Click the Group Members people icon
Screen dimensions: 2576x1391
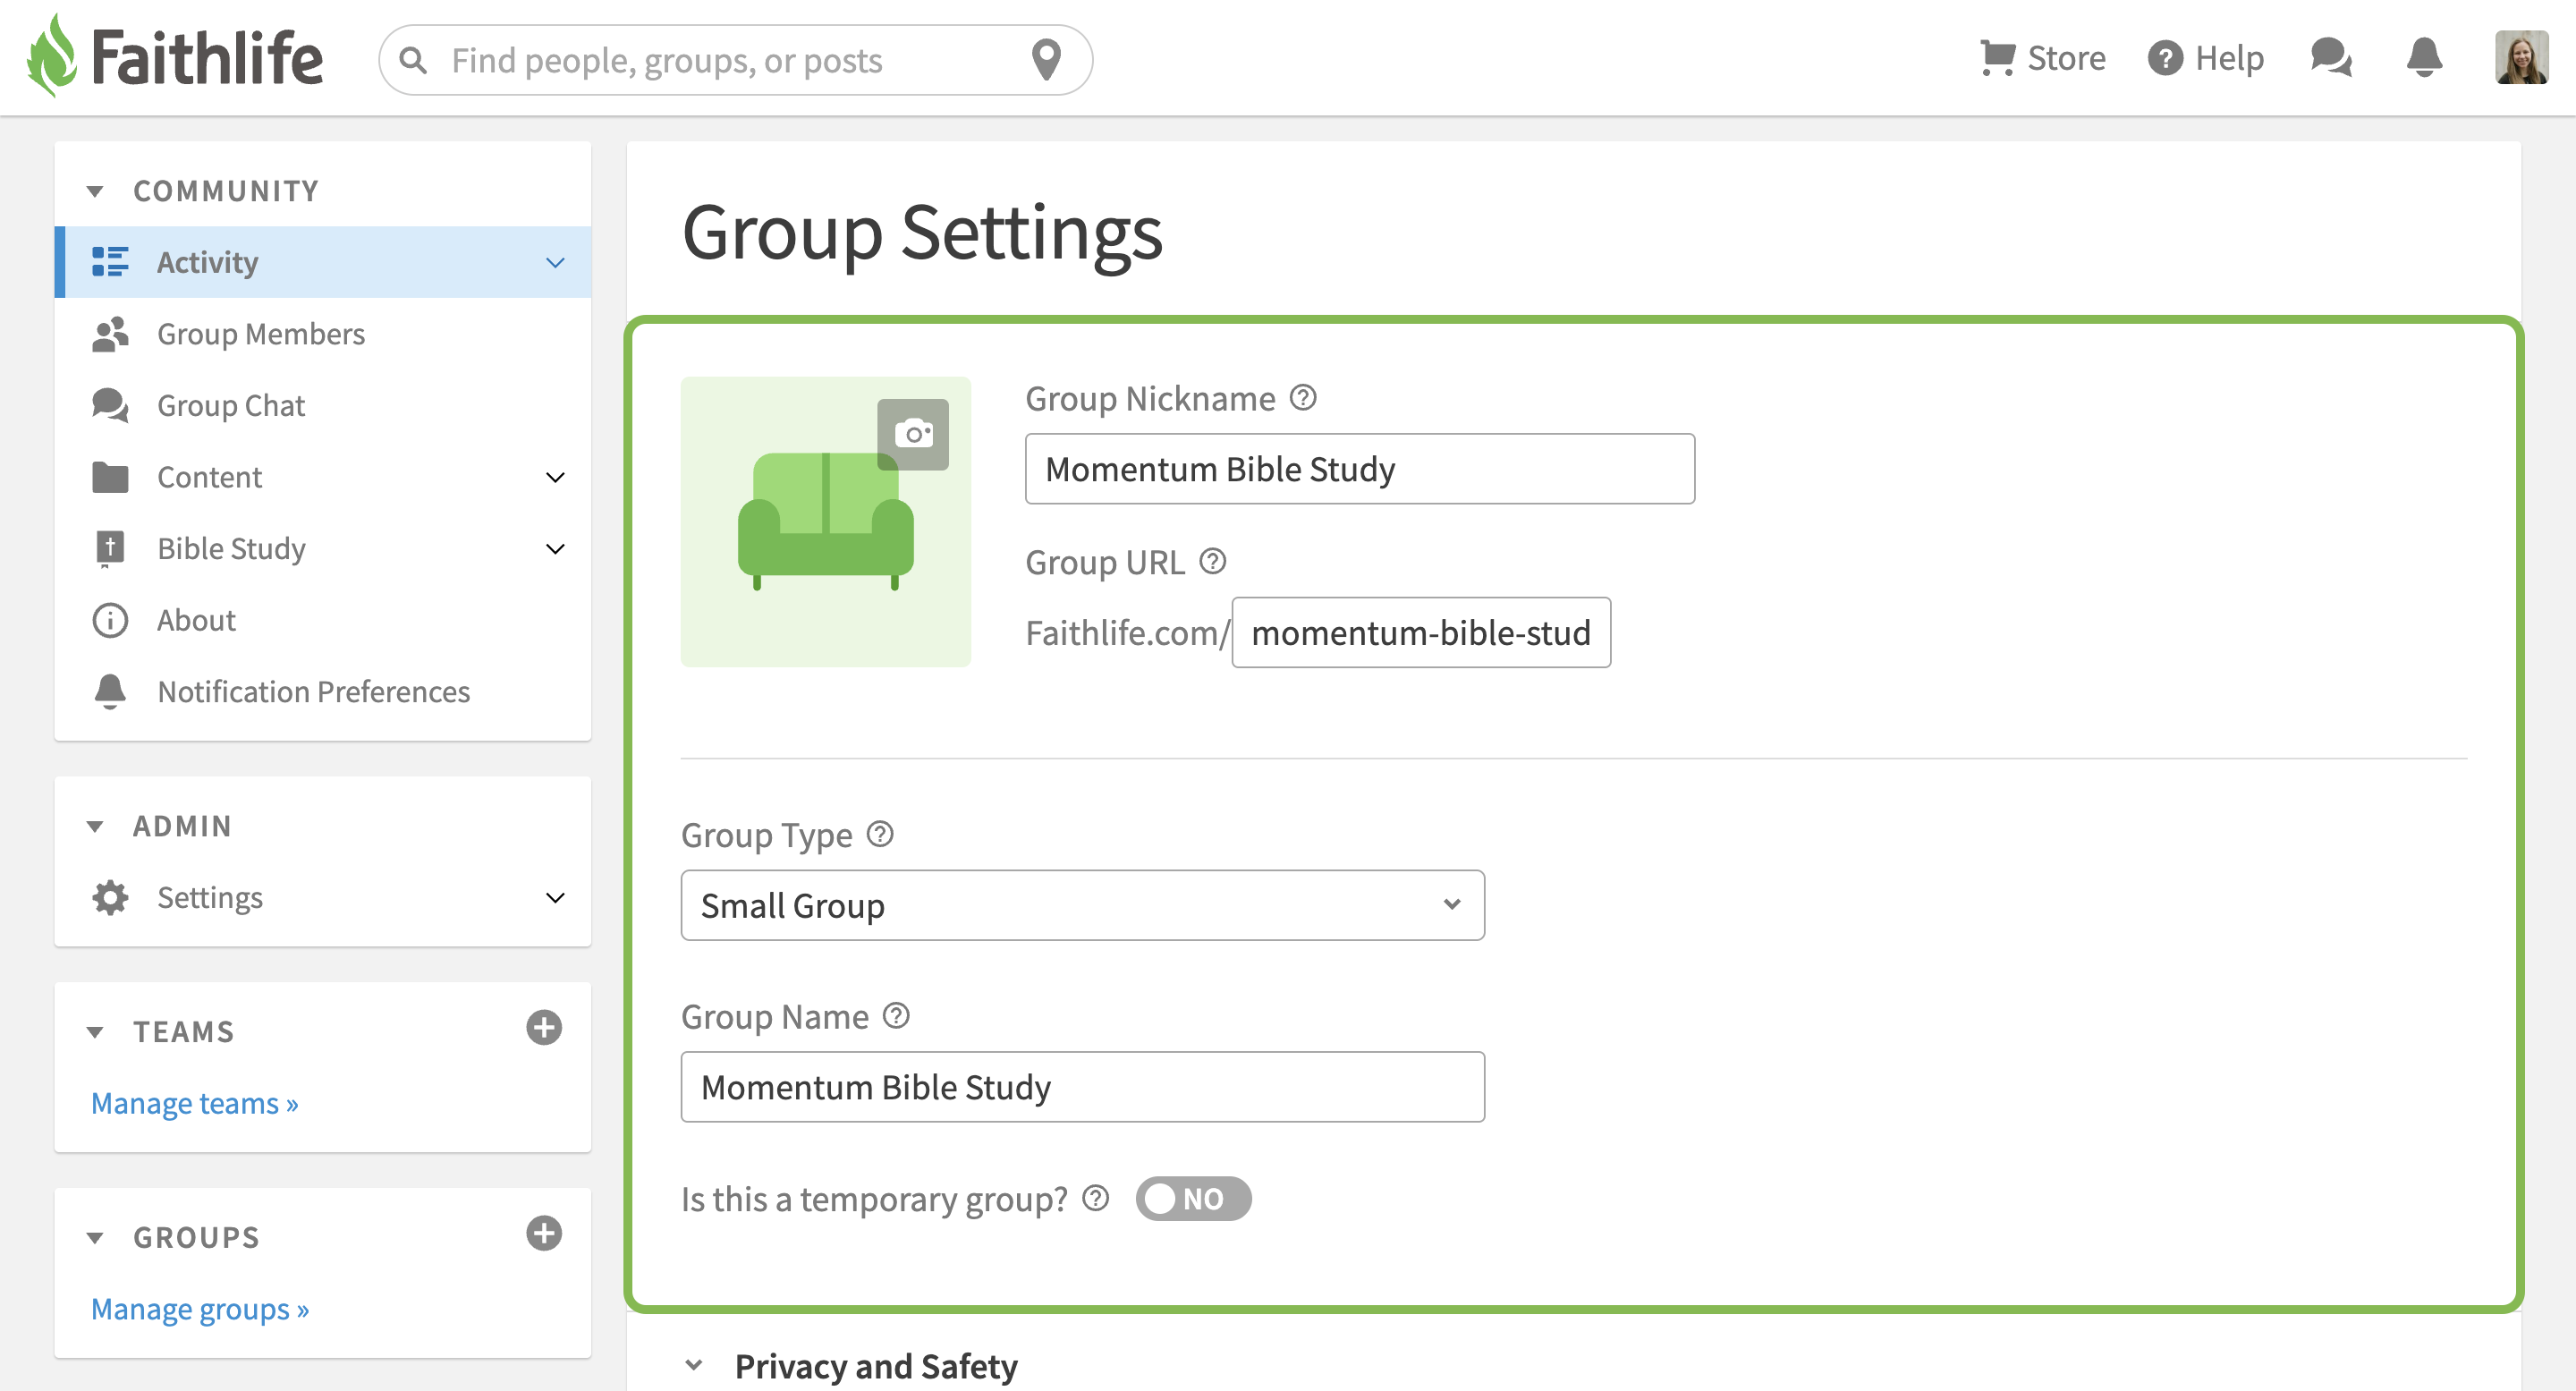110,334
